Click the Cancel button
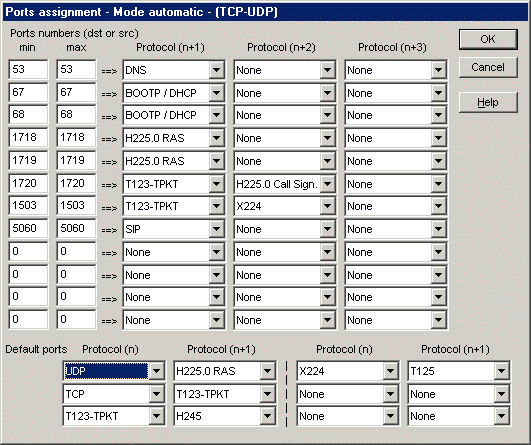 click(x=488, y=67)
